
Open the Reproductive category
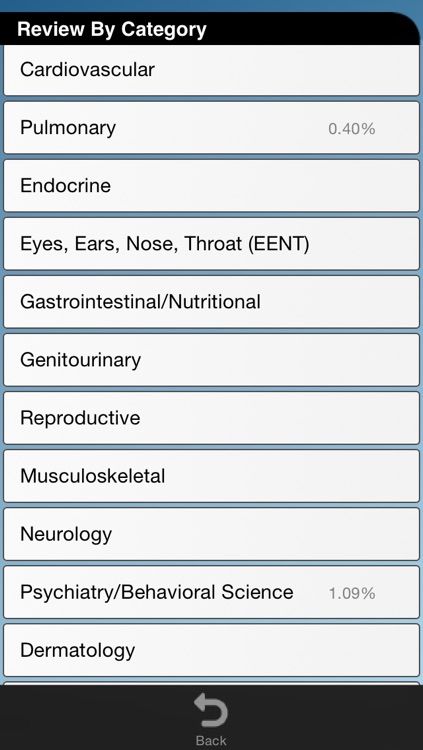[x=212, y=418]
